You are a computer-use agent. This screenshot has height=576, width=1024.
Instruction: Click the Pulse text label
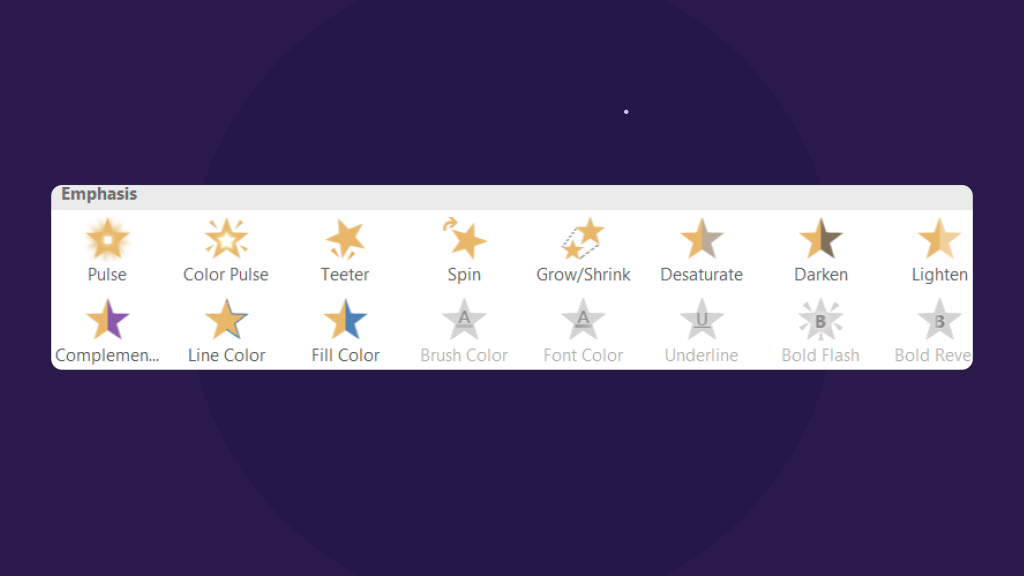click(x=107, y=274)
